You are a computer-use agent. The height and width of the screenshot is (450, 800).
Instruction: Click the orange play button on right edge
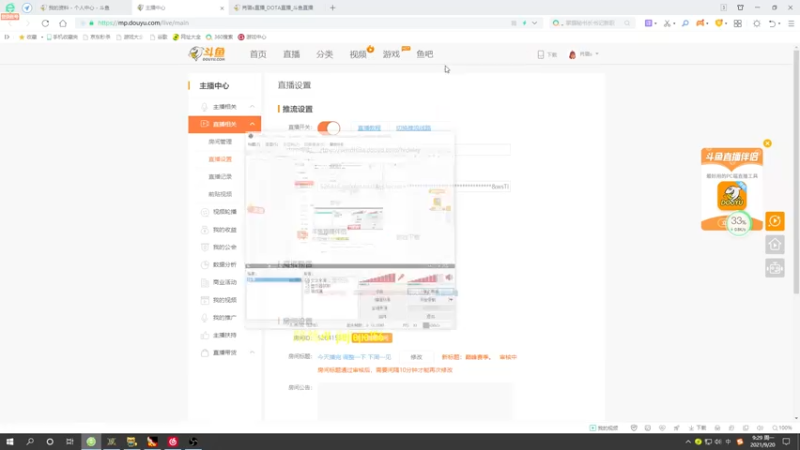[x=774, y=221]
